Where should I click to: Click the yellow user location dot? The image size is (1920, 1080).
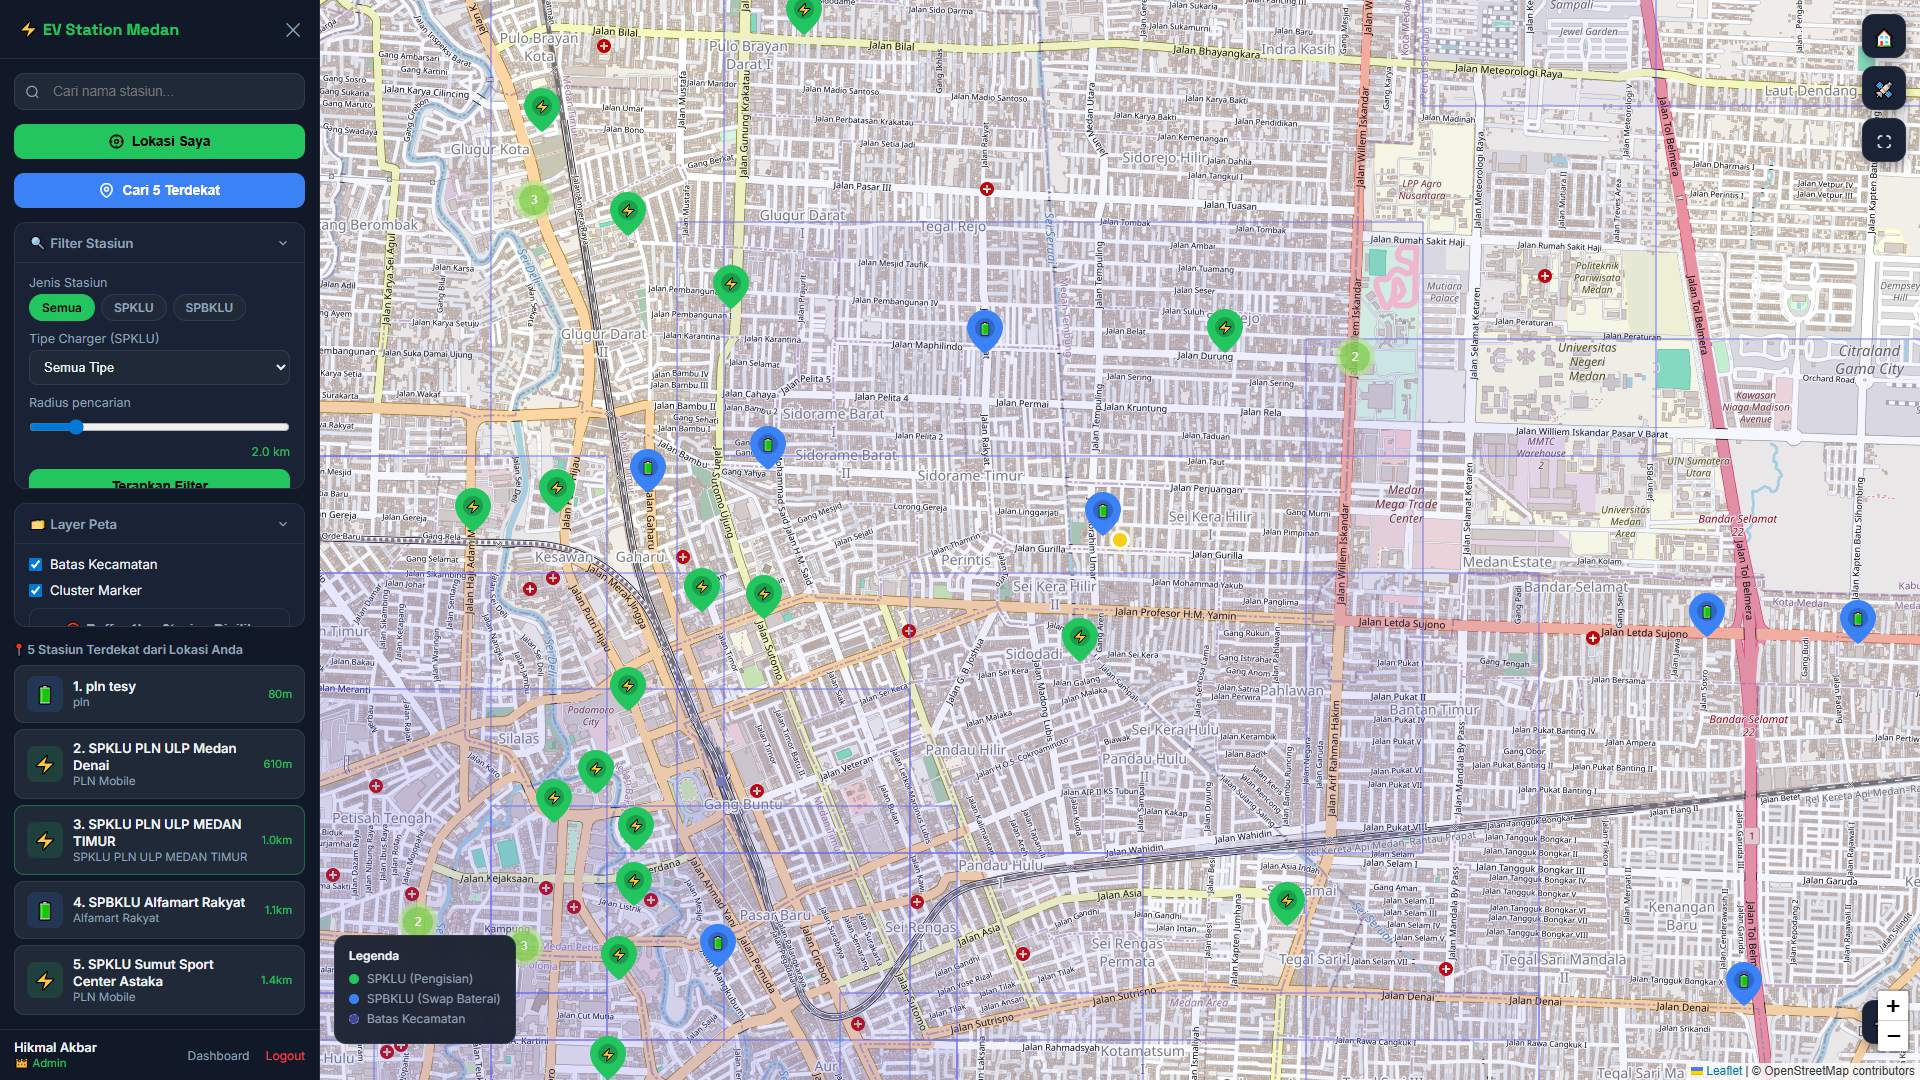[x=1120, y=540]
